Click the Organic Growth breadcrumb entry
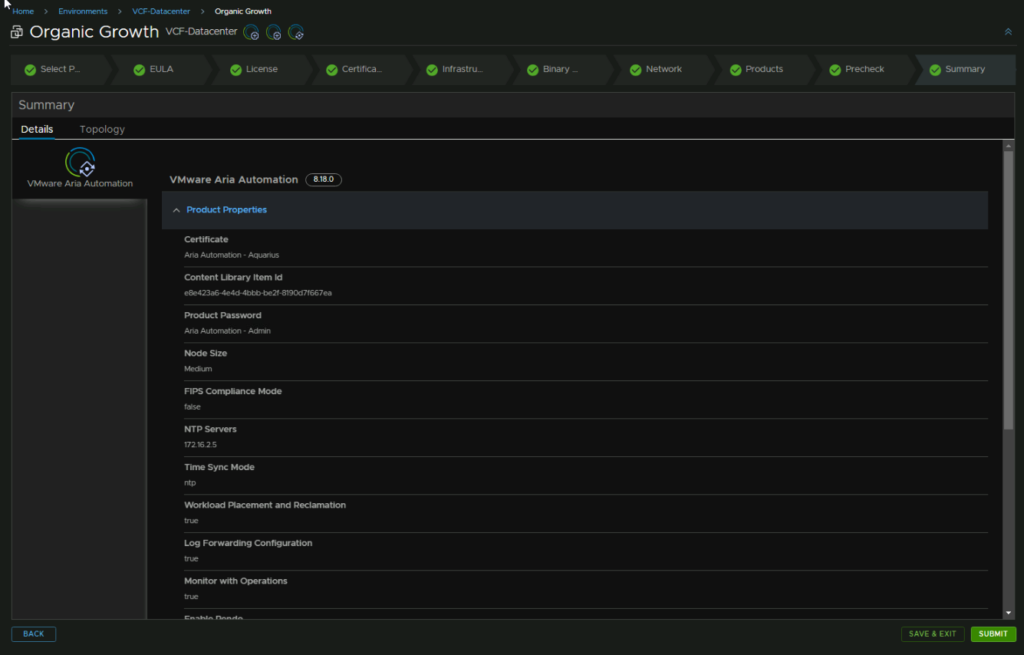 point(243,11)
